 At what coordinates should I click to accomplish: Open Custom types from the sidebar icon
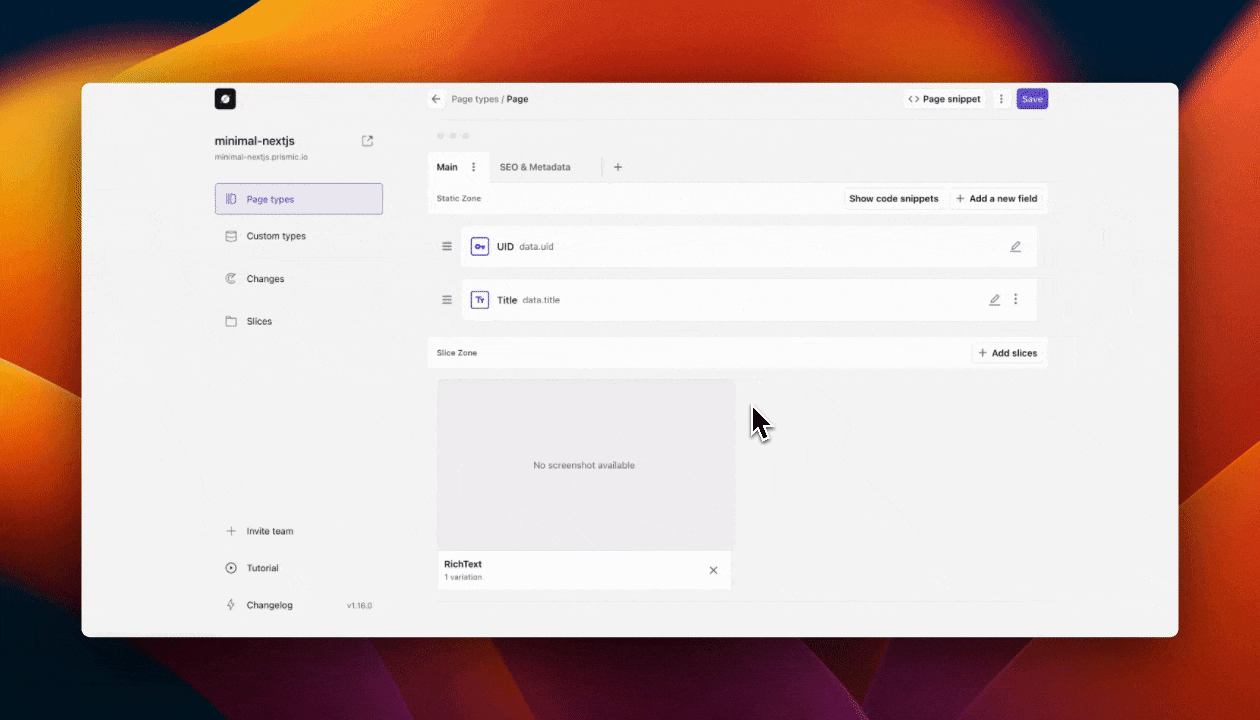pyautogui.click(x=231, y=236)
